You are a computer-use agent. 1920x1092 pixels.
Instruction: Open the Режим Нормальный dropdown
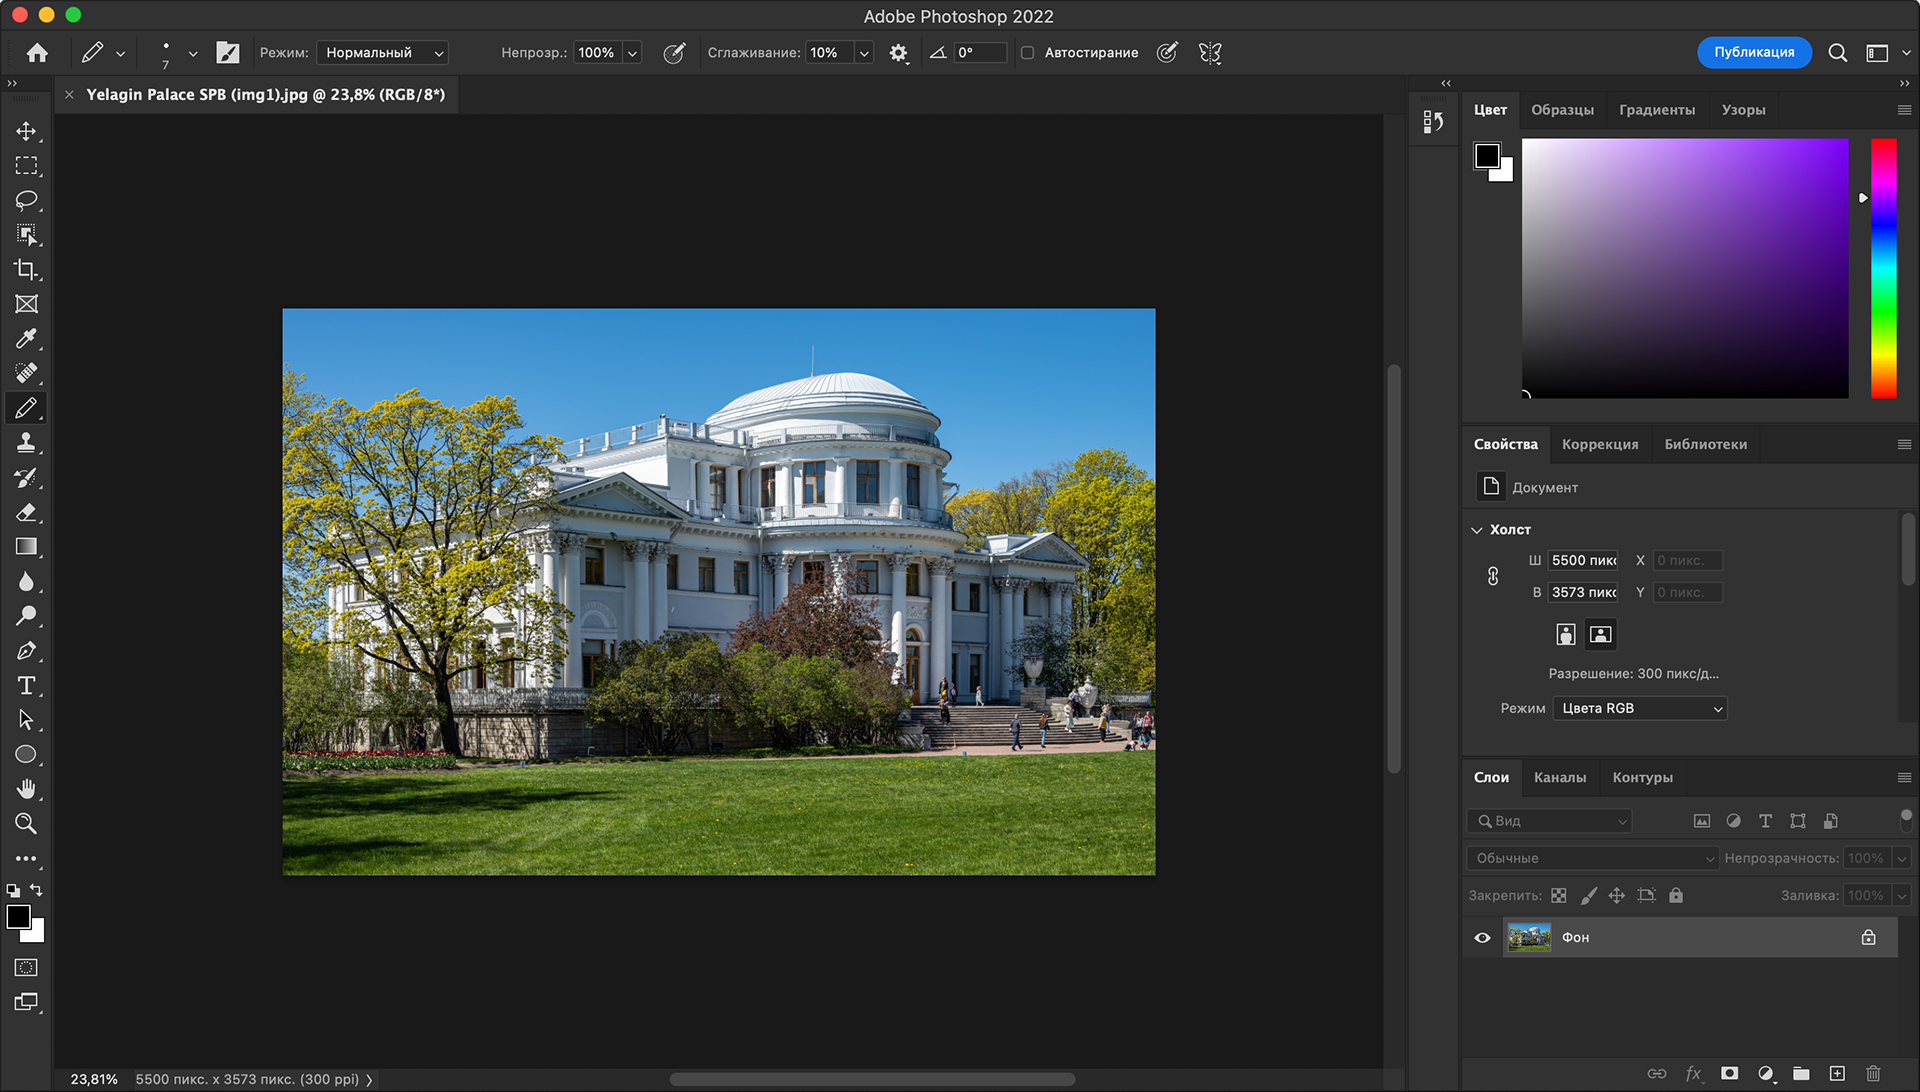pyautogui.click(x=382, y=53)
